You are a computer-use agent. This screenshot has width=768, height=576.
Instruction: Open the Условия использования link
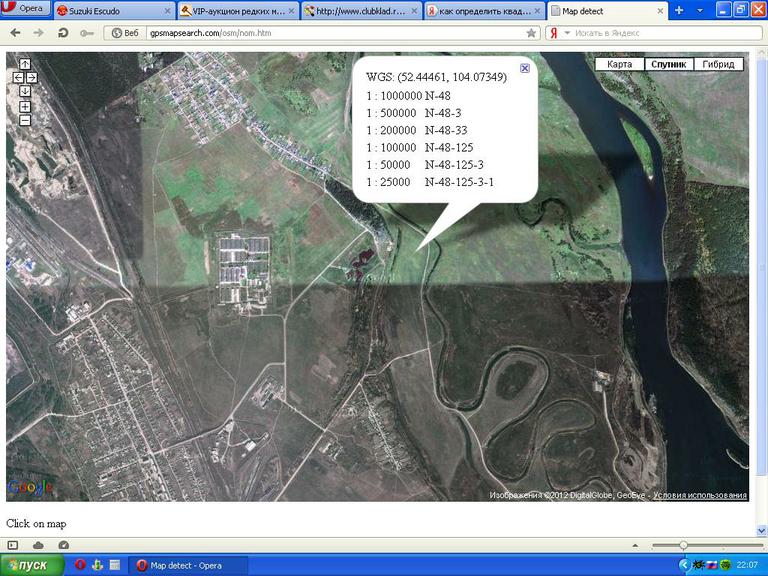(700, 495)
